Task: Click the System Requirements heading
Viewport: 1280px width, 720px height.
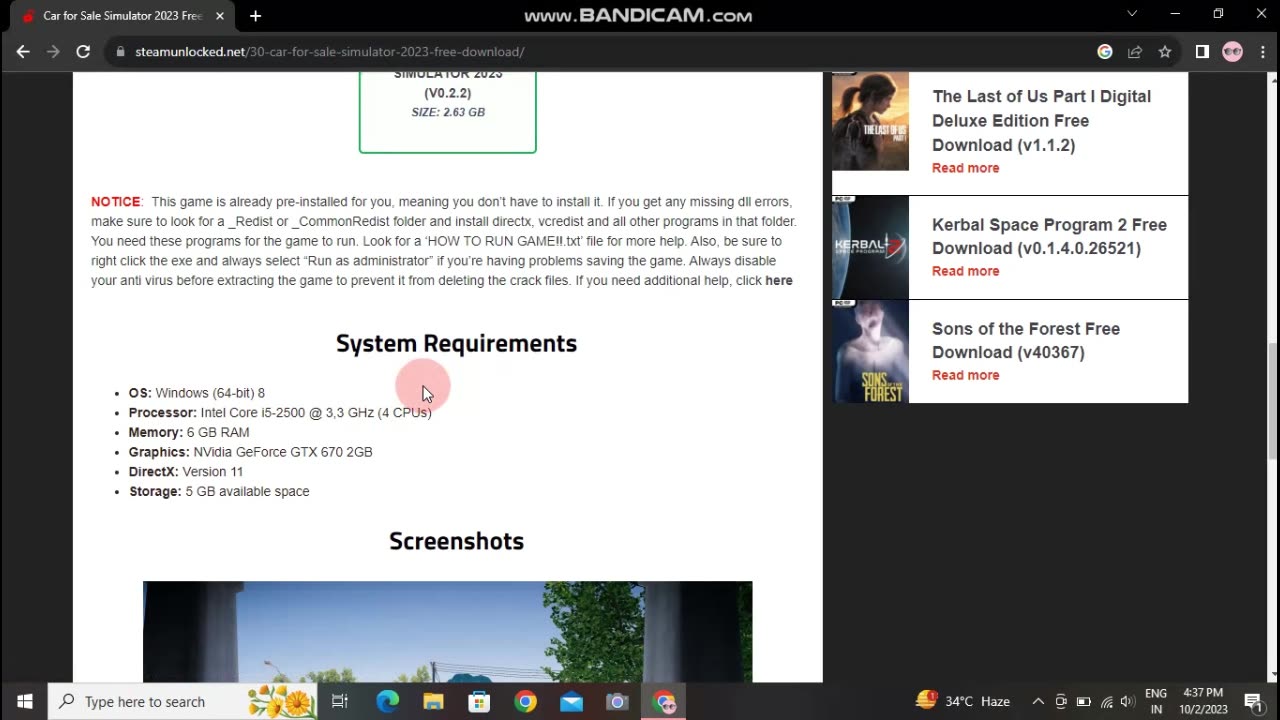Action: [x=456, y=343]
